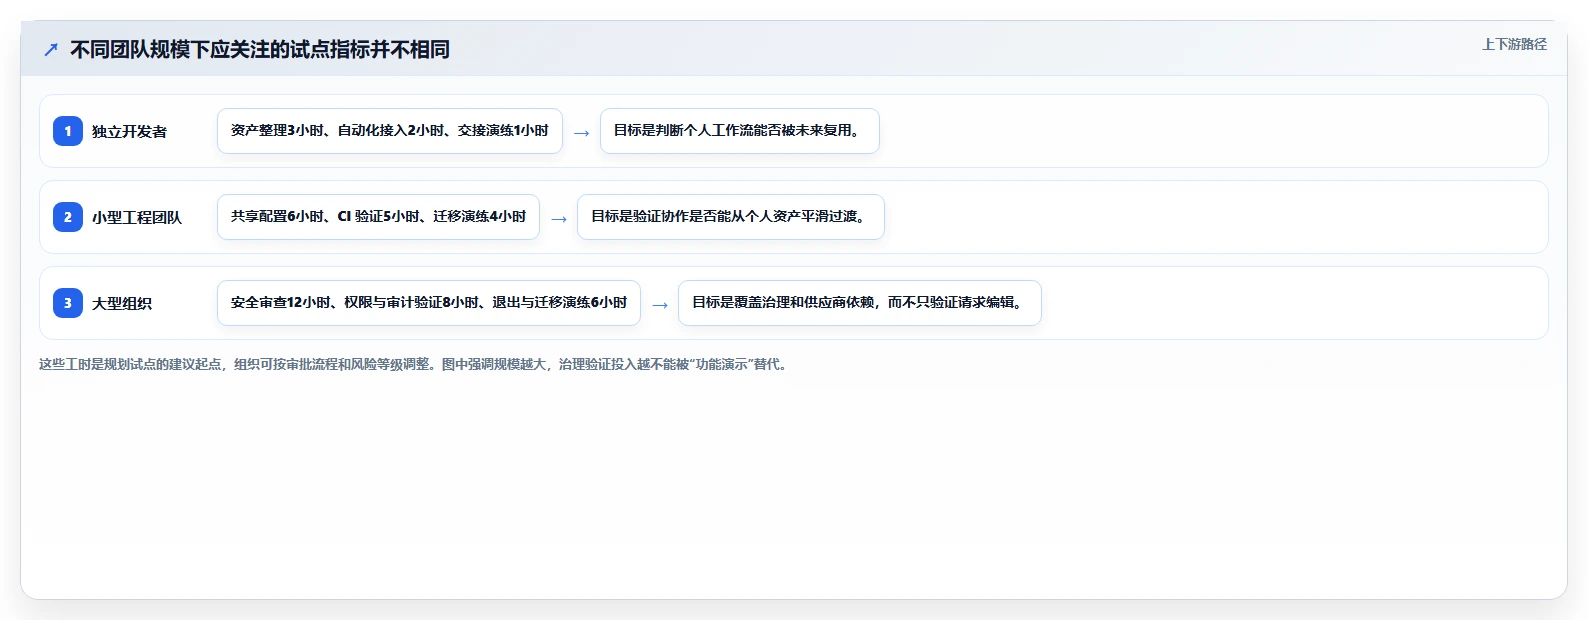Viewport: 1588px width, 620px height.
Task: Click the number 1 badge for 独立开发者
Action: [x=68, y=131]
